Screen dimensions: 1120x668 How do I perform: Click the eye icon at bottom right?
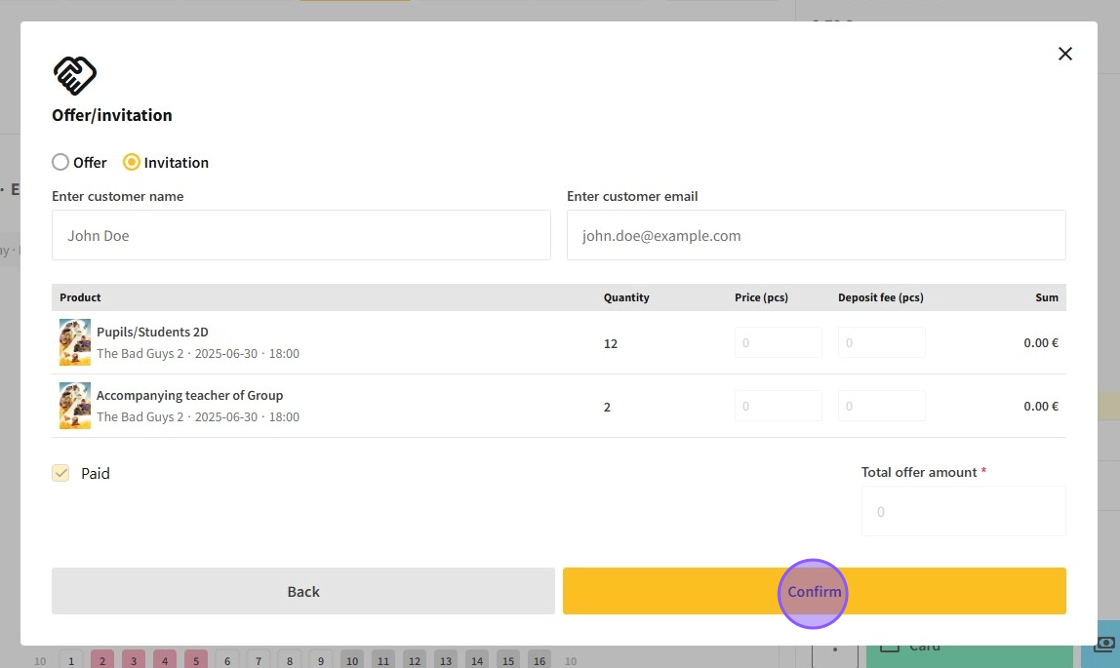click(x=1104, y=645)
